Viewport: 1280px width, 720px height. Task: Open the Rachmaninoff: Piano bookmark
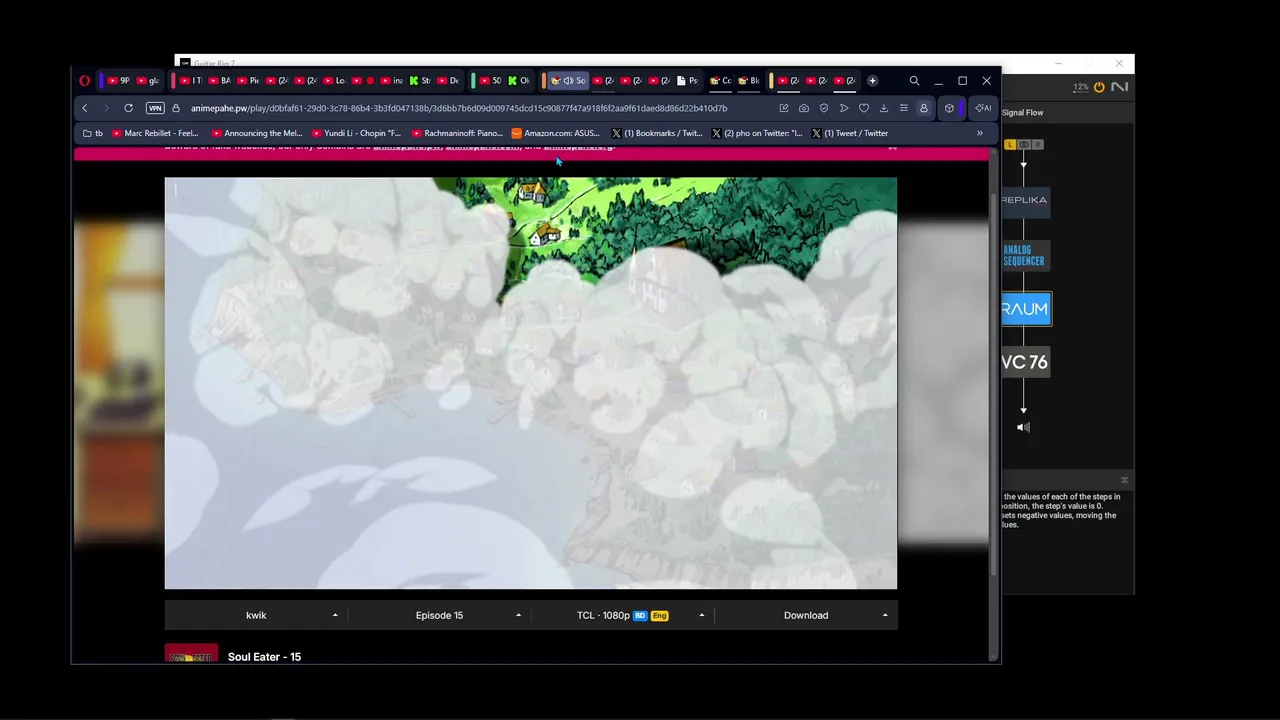click(x=456, y=133)
